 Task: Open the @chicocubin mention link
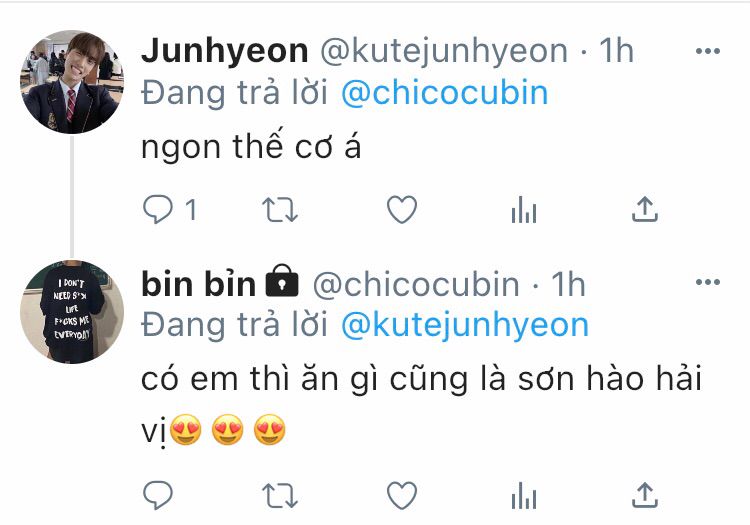tap(445, 92)
